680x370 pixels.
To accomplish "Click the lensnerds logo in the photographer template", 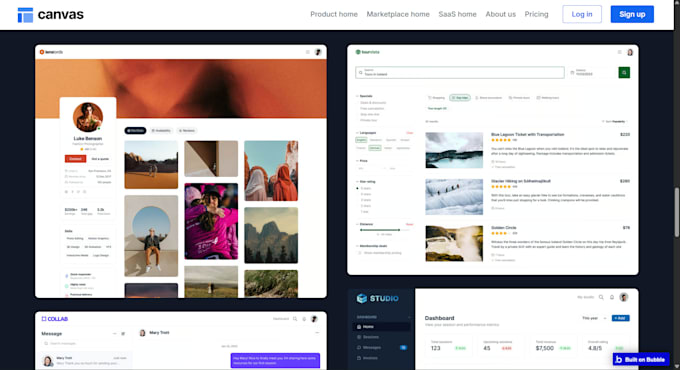I will click(x=51, y=52).
